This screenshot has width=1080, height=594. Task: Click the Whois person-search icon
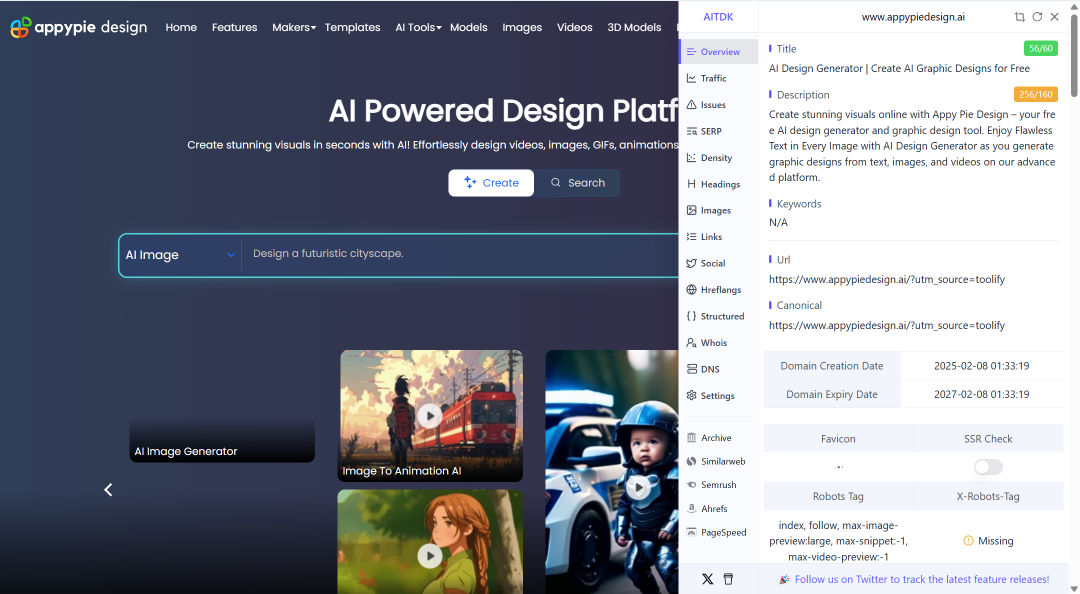pos(692,342)
